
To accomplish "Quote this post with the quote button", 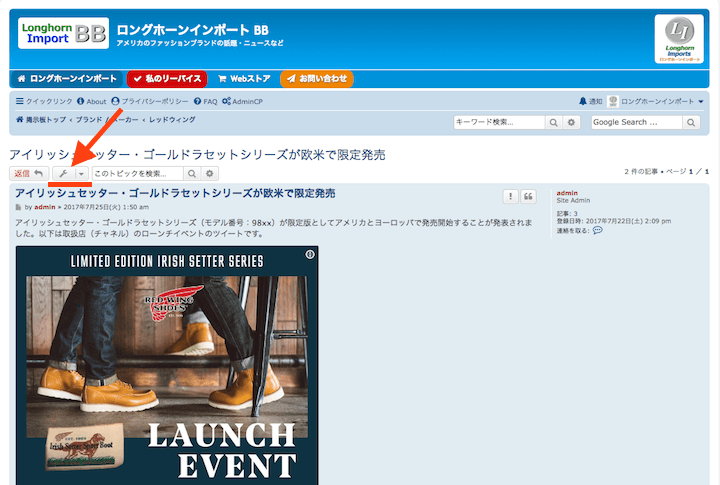I will click(x=529, y=197).
